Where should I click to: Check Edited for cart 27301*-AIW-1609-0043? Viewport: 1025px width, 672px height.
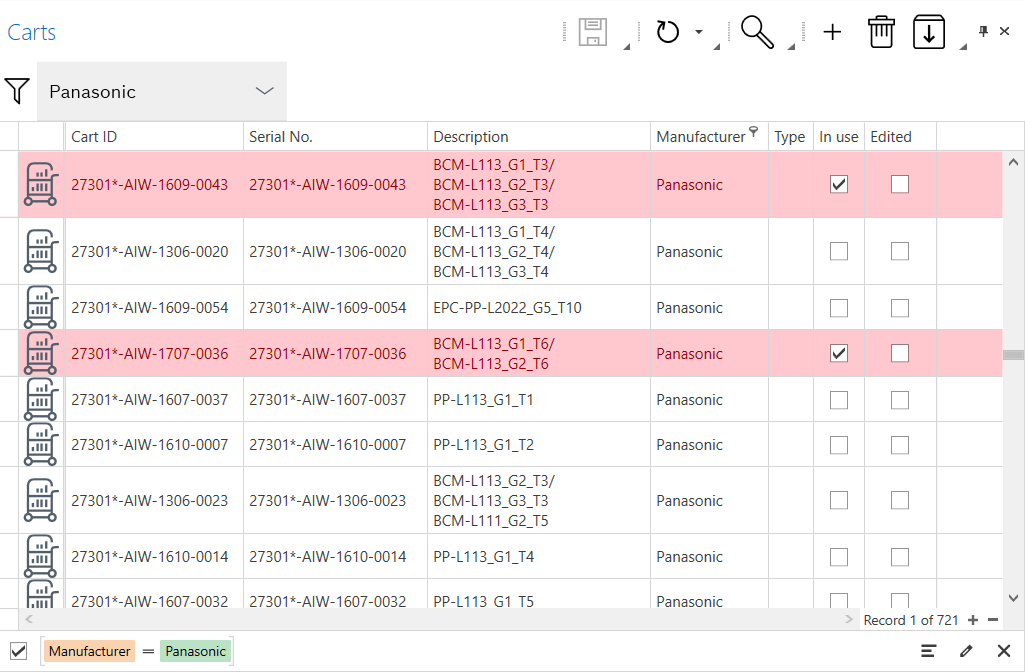899,184
